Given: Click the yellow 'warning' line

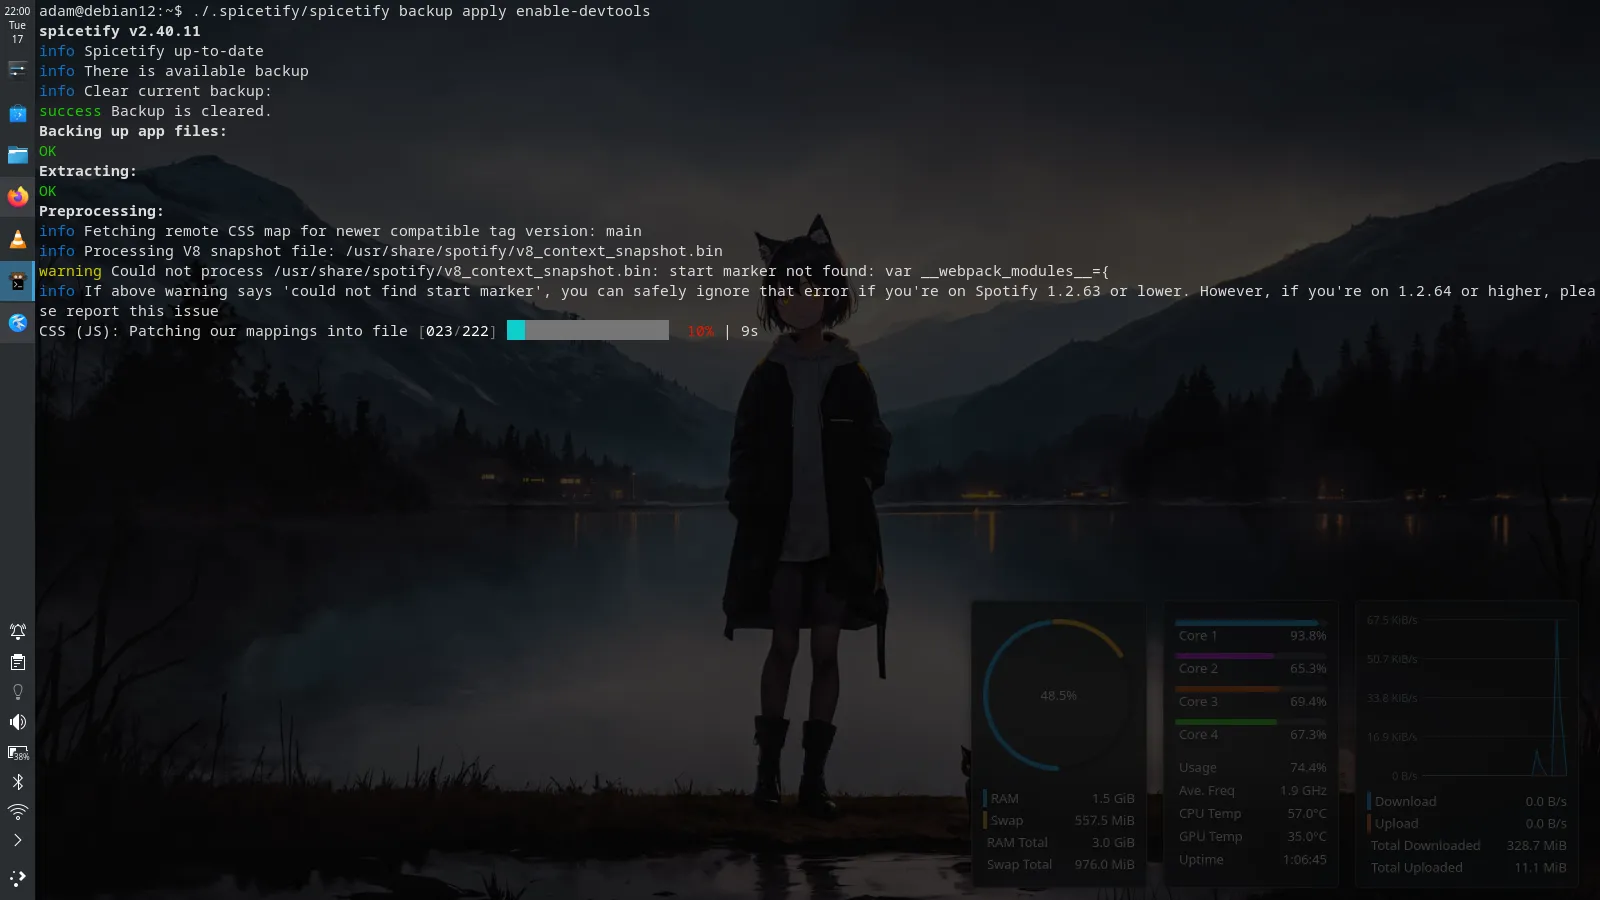Looking at the screenshot, I should (x=574, y=271).
